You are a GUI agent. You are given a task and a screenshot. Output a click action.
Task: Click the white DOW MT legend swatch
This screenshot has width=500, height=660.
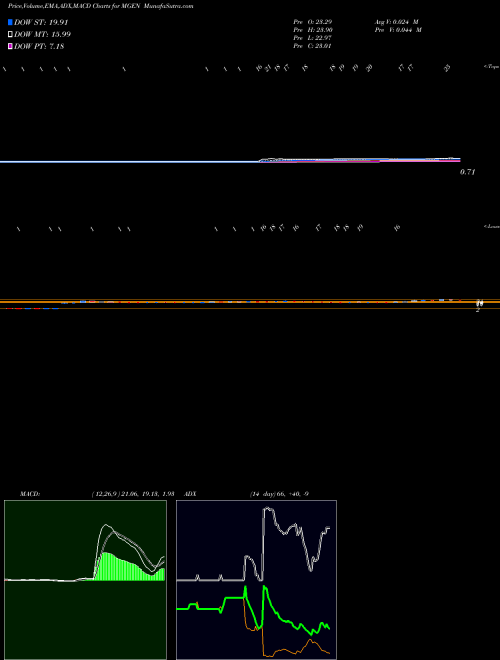click(x=10, y=34)
